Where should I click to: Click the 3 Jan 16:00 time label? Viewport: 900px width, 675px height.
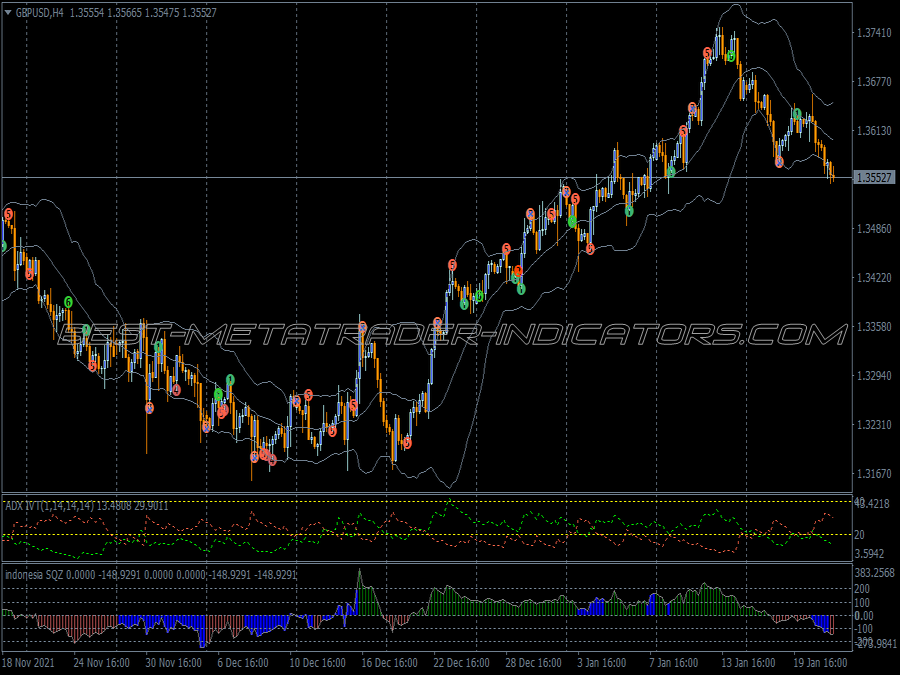pyautogui.click(x=602, y=662)
